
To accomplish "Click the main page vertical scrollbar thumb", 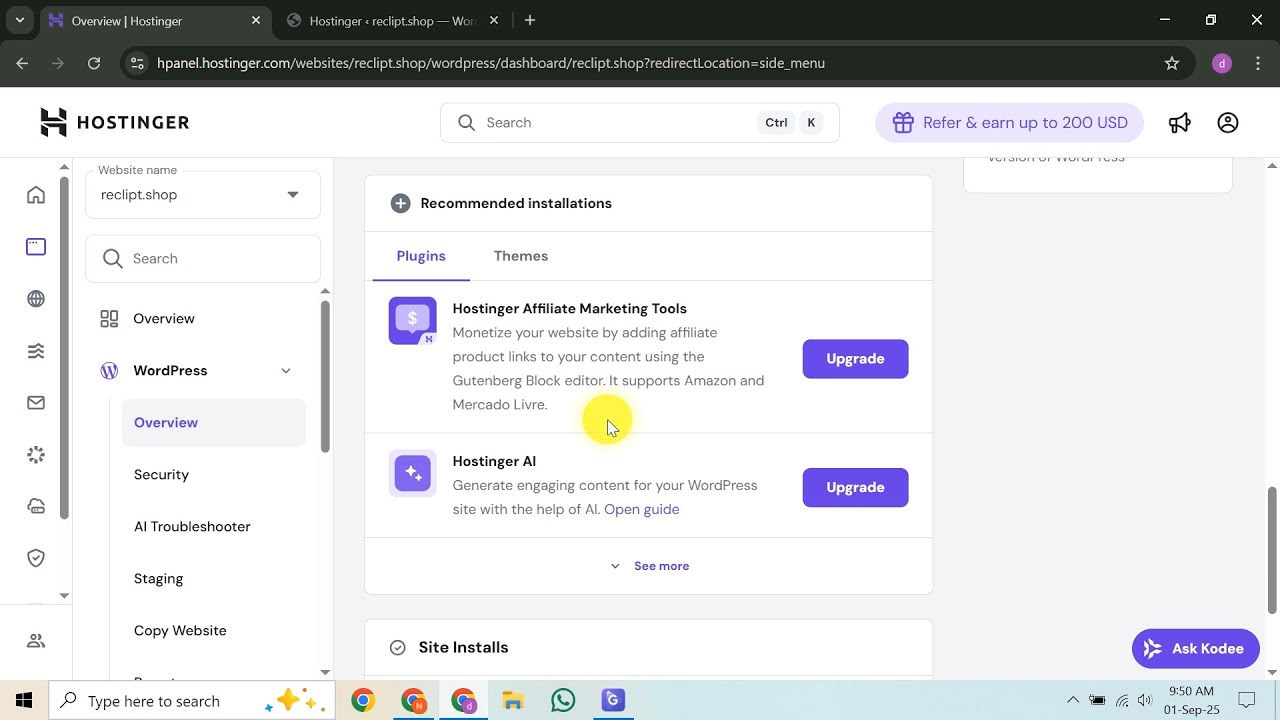I will pyautogui.click(x=1273, y=550).
